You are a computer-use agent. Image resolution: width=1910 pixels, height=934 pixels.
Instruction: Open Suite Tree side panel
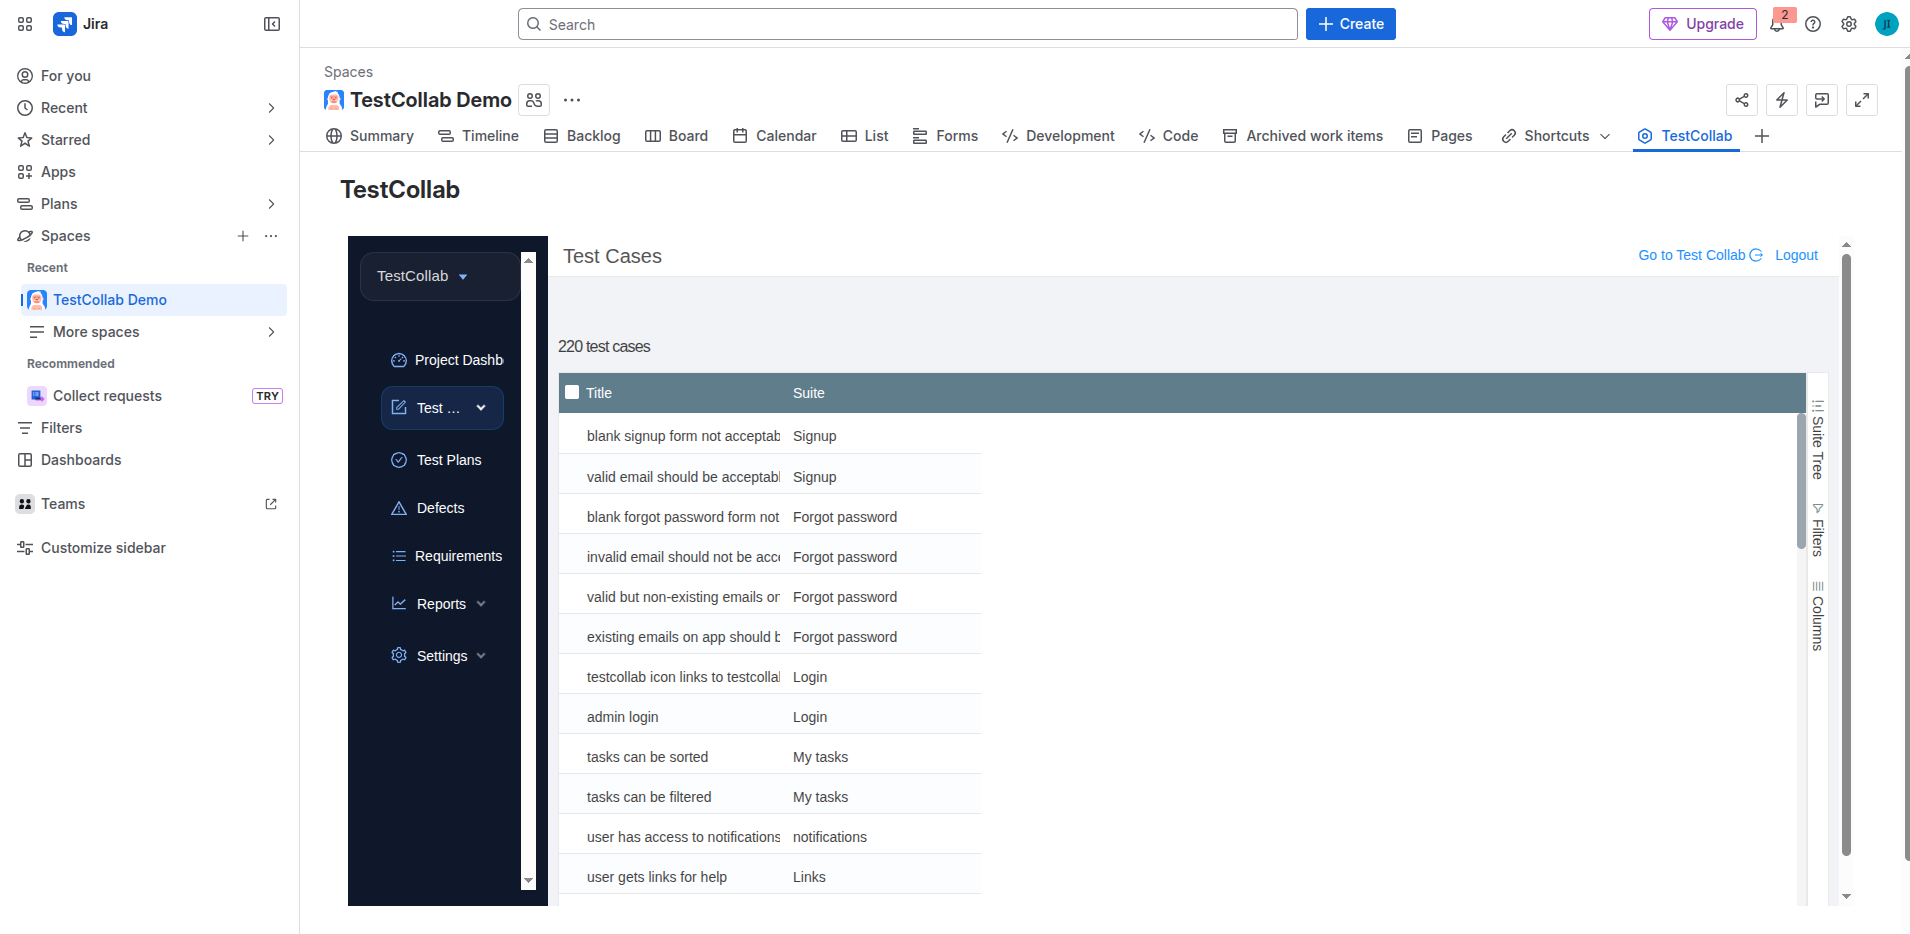[x=1818, y=440]
